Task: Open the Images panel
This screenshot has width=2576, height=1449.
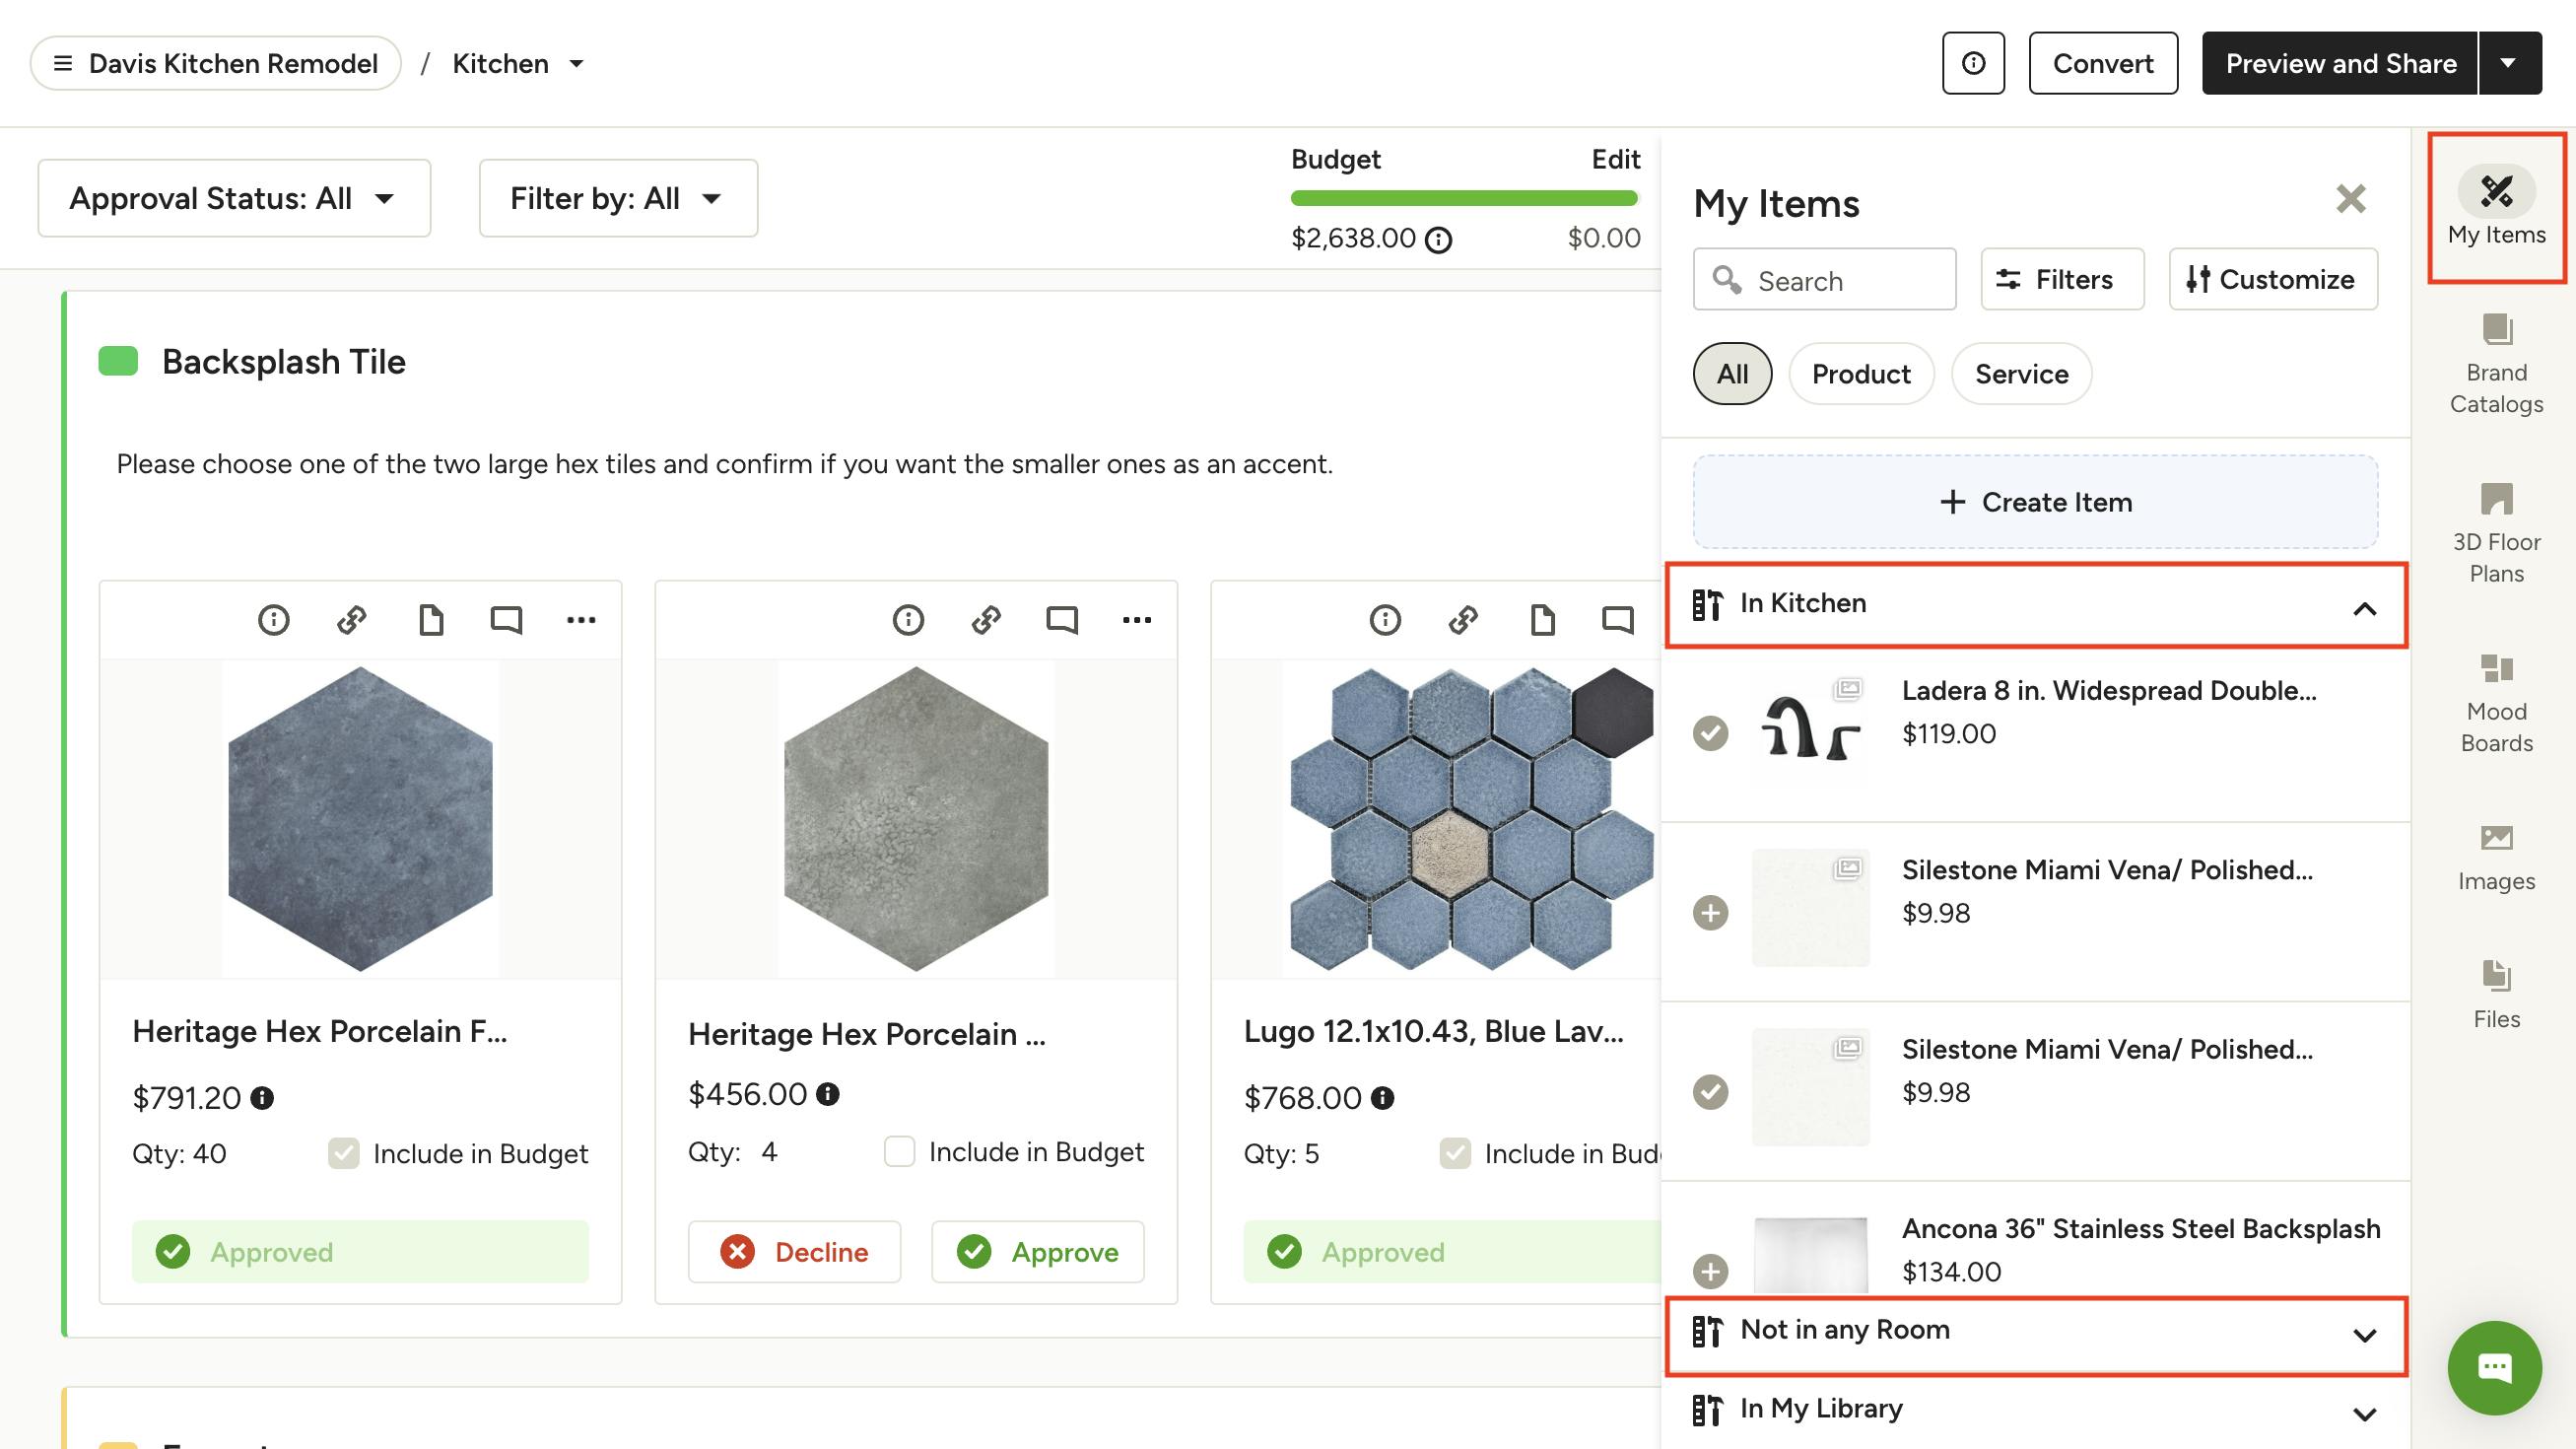Action: coord(2496,858)
